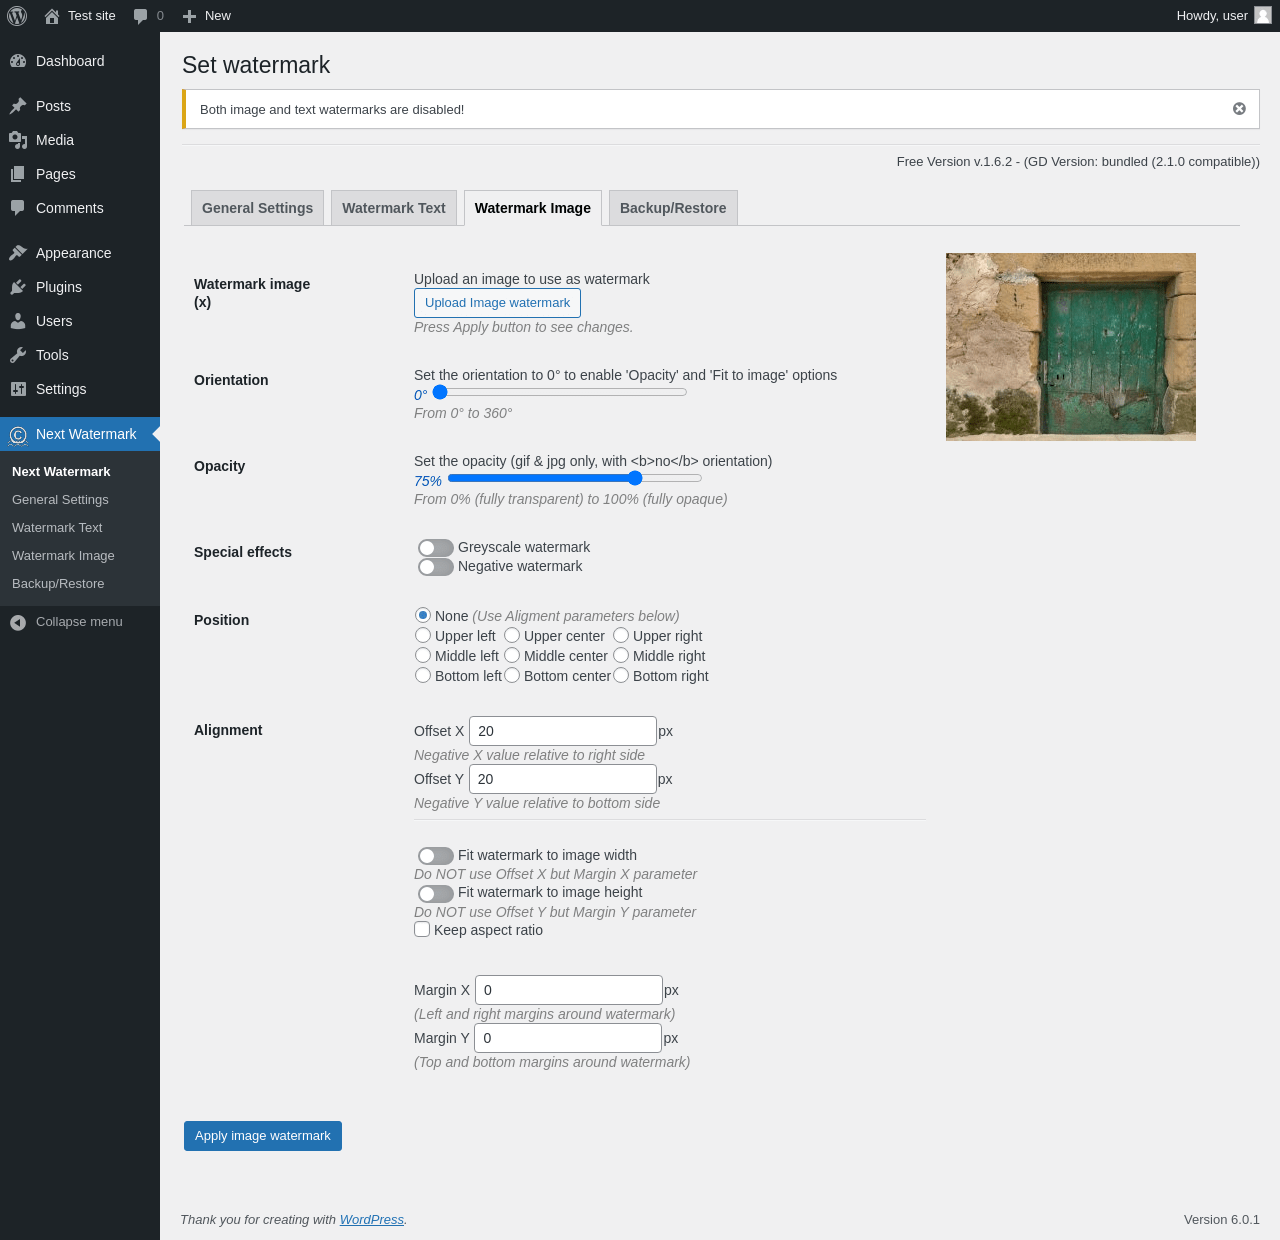
Task: Select Middle center position
Action: [512, 655]
